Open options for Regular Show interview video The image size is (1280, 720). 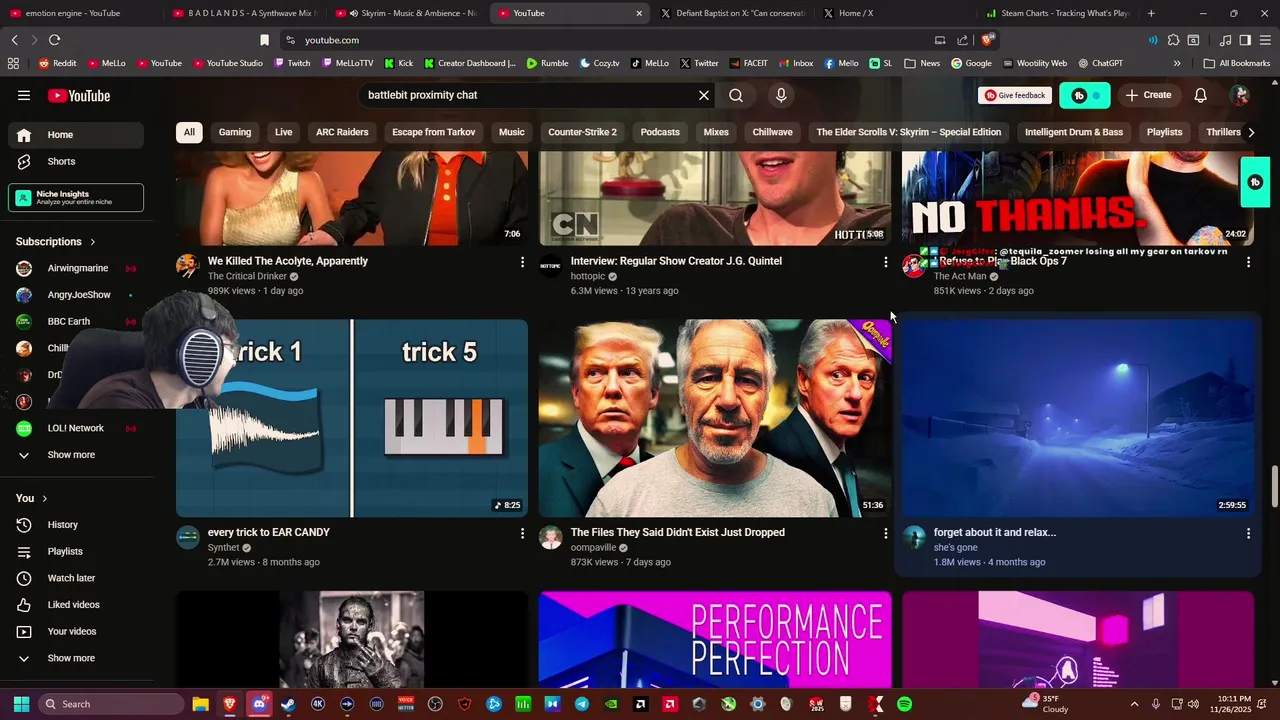pyautogui.click(x=885, y=262)
